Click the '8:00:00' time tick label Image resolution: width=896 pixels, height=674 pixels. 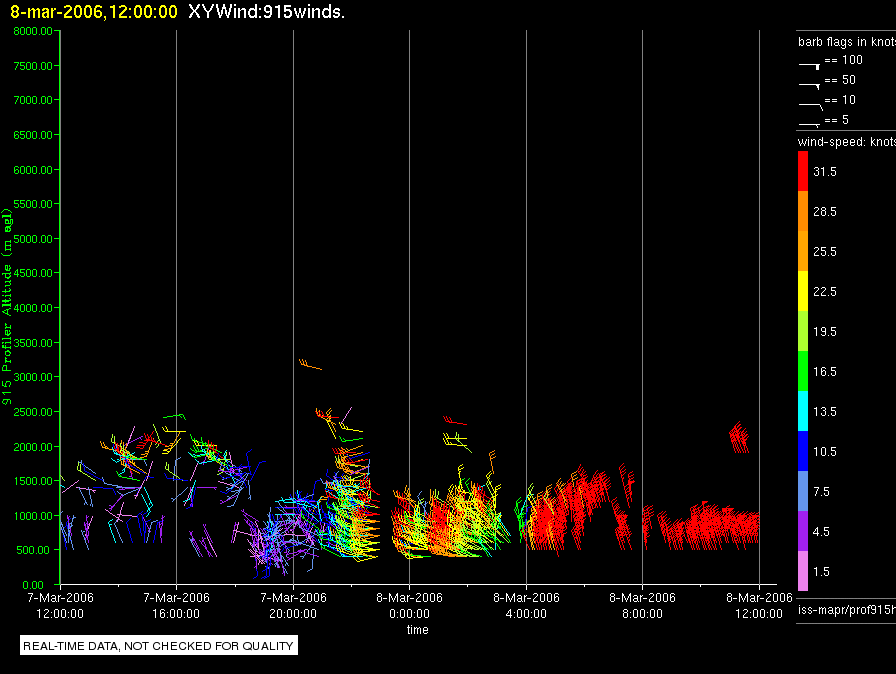(x=642, y=614)
